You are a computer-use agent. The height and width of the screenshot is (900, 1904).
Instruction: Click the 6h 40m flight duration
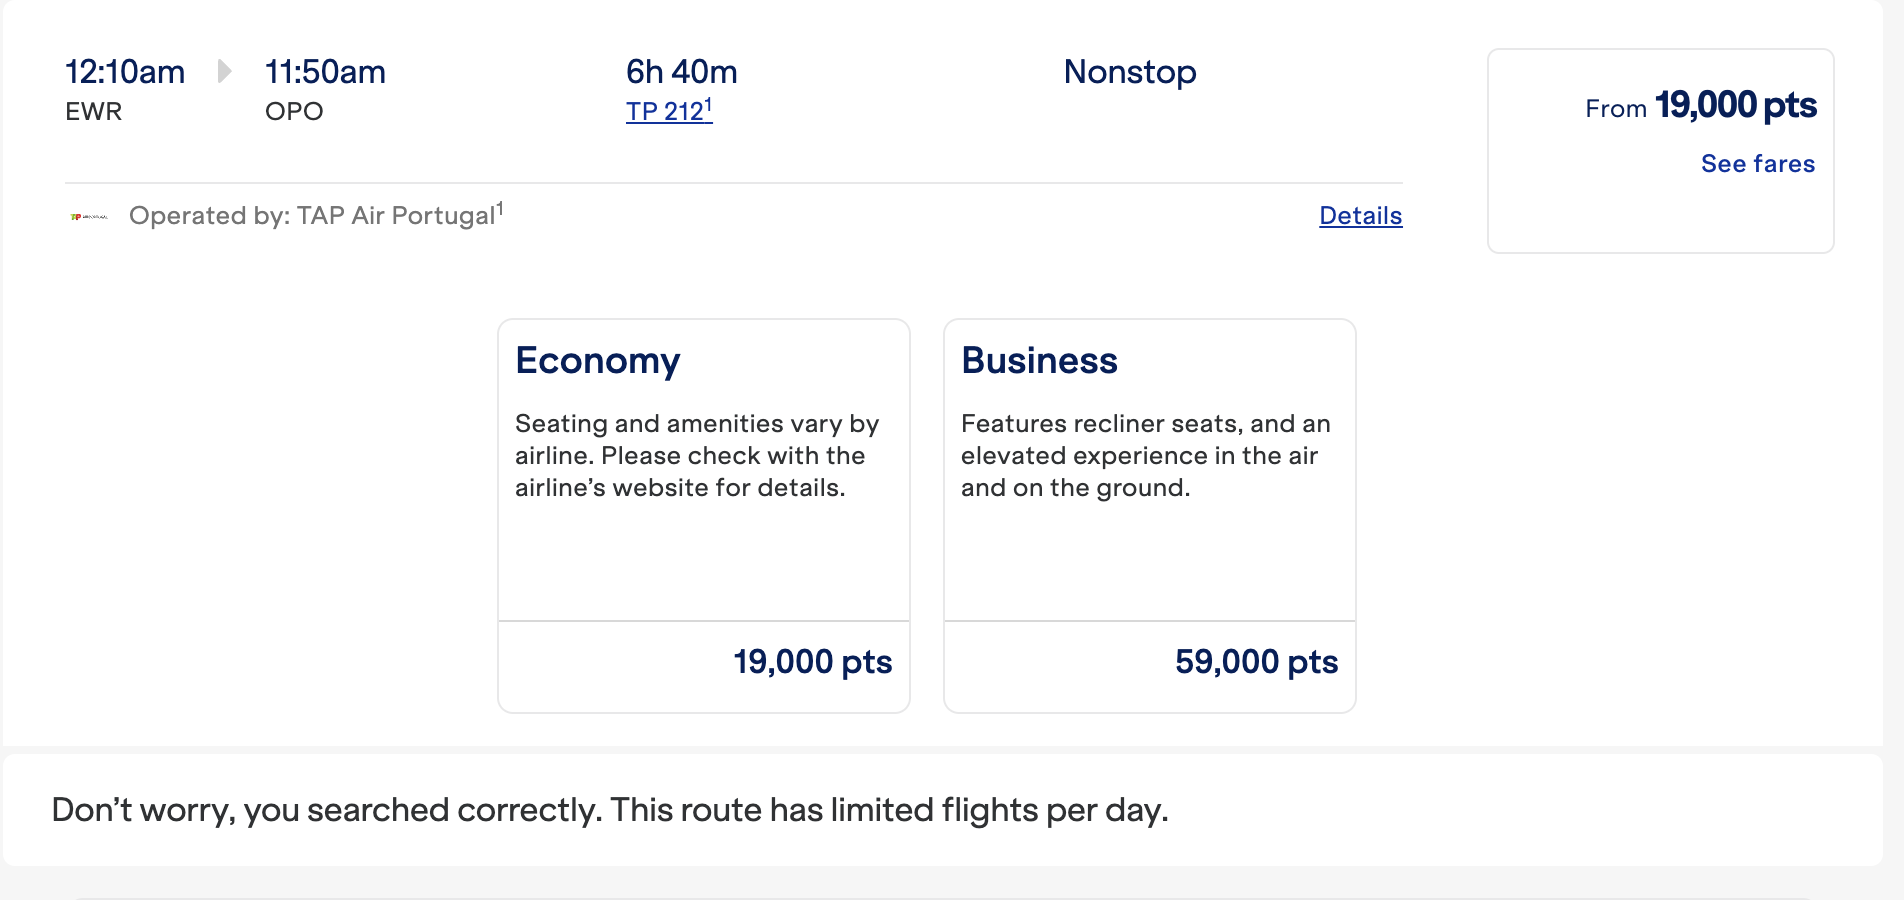pyautogui.click(x=681, y=71)
